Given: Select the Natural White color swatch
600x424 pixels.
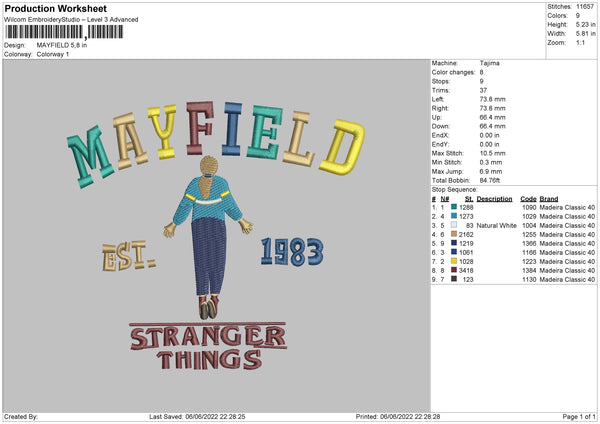Looking at the screenshot, I should [x=454, y=225].
